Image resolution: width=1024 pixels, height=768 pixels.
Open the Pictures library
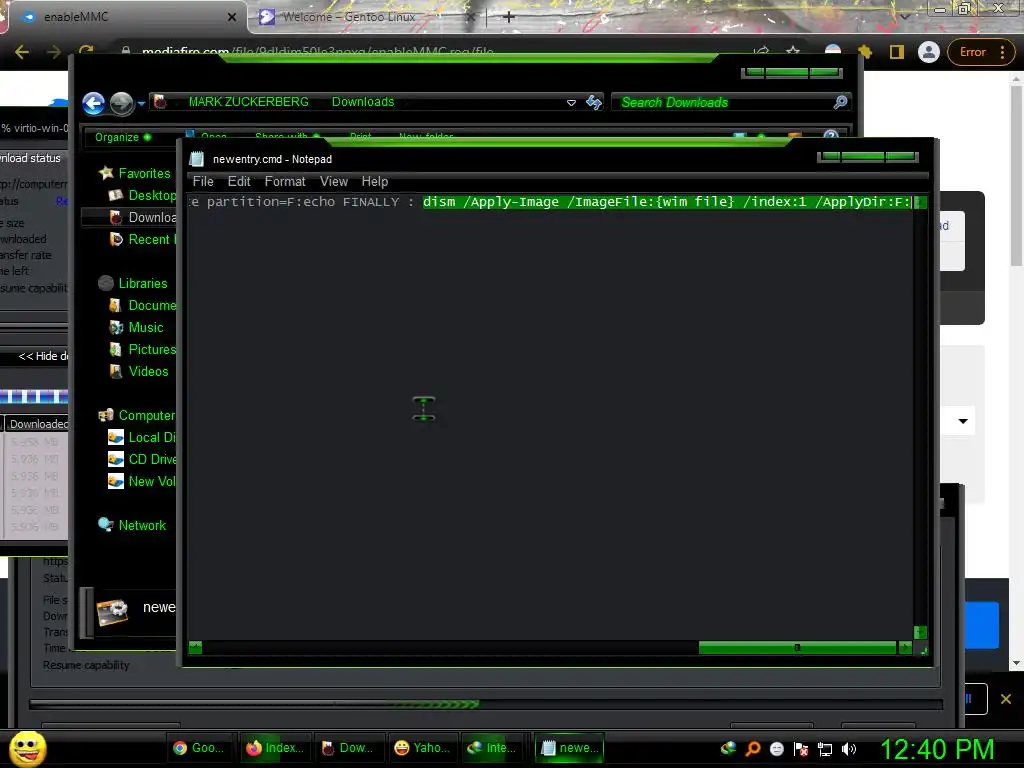point(143,349)
